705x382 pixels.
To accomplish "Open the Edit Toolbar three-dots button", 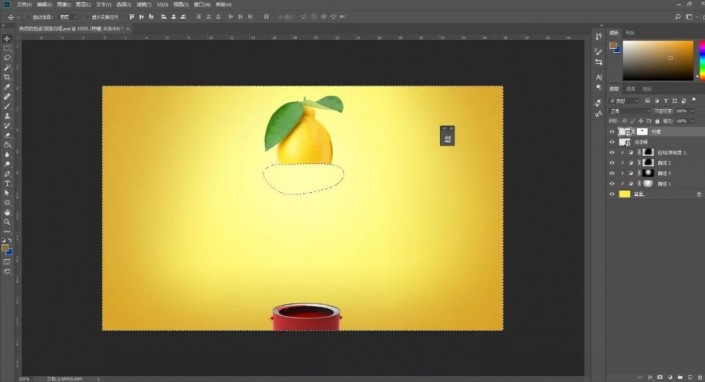I will (7, 231).
